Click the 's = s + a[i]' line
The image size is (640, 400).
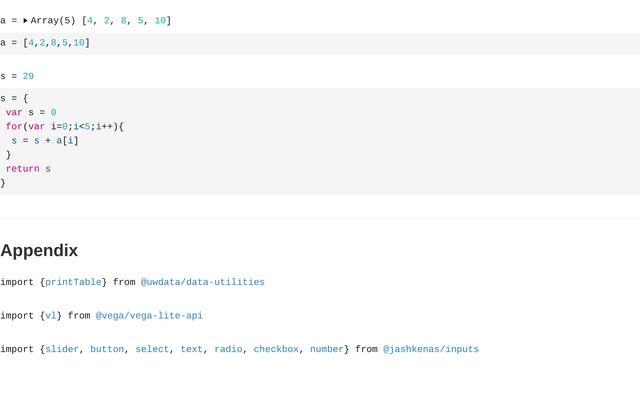click(45, 141)
